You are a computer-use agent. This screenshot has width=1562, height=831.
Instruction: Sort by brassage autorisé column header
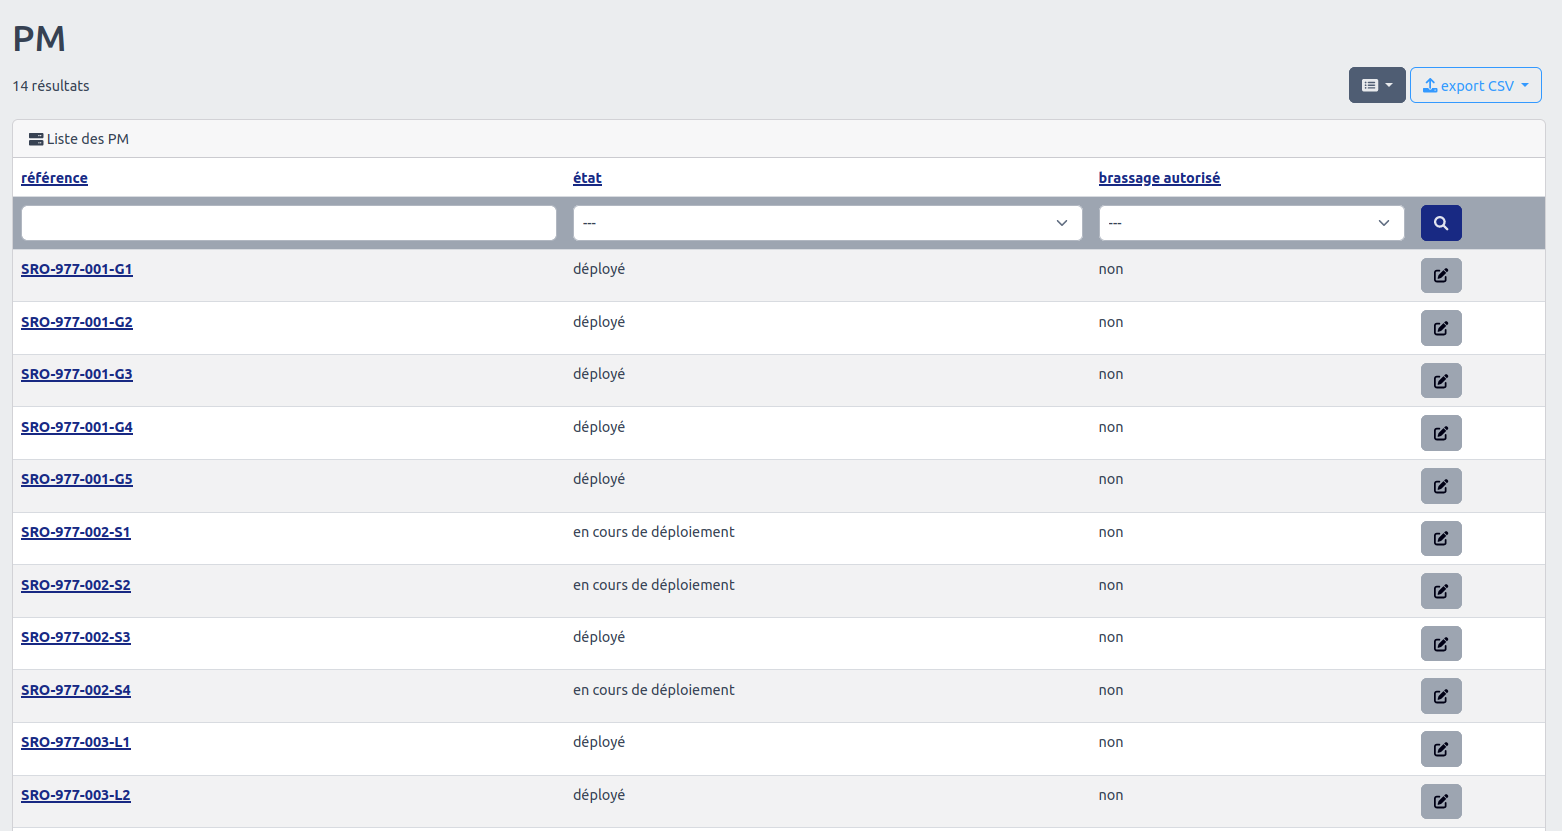tap(1159, 178)
